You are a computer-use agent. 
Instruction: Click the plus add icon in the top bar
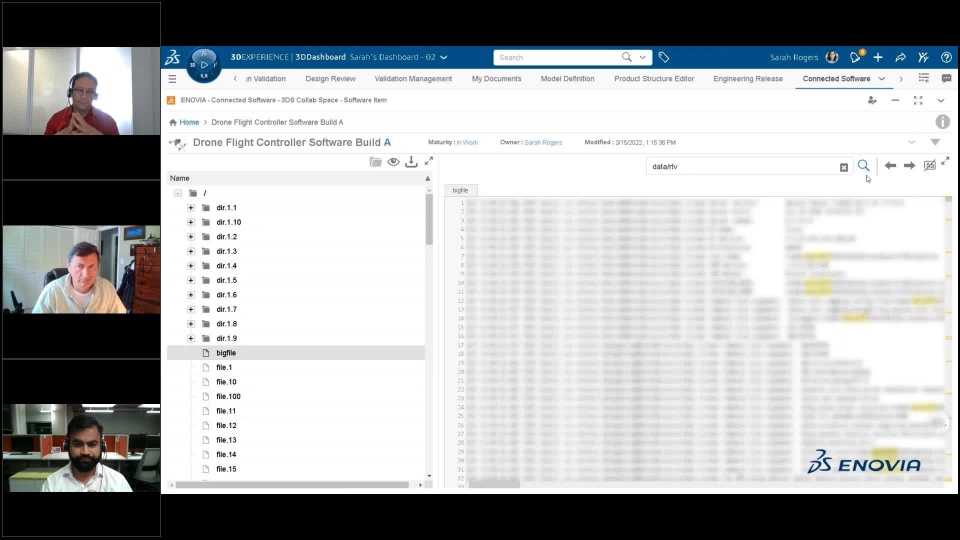878,57
